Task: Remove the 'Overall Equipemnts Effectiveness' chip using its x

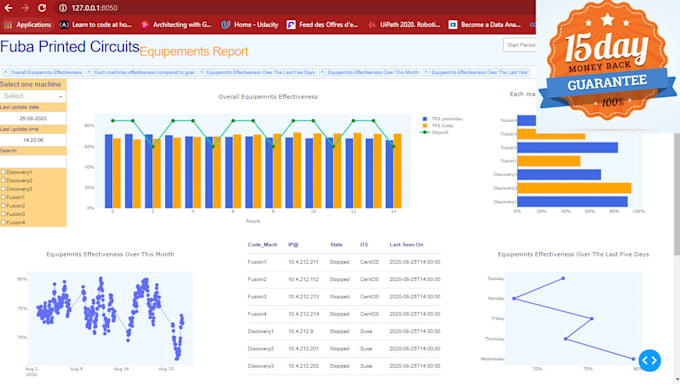Action: (x=6, y=72)
